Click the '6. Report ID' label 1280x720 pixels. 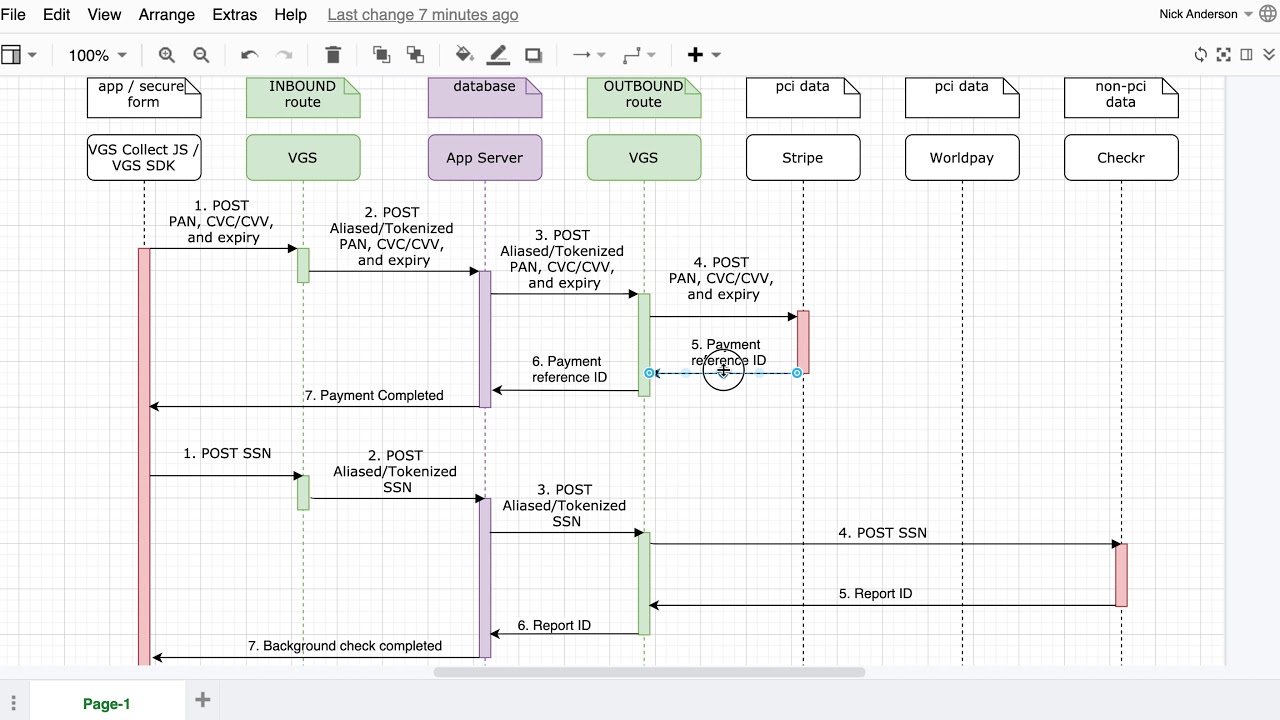(x=554, y=626)
